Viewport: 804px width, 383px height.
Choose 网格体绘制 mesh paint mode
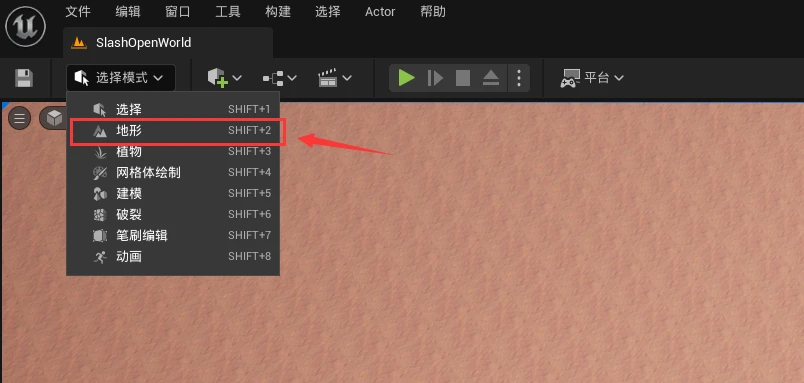pyautogui.click(x=173, y=173)
